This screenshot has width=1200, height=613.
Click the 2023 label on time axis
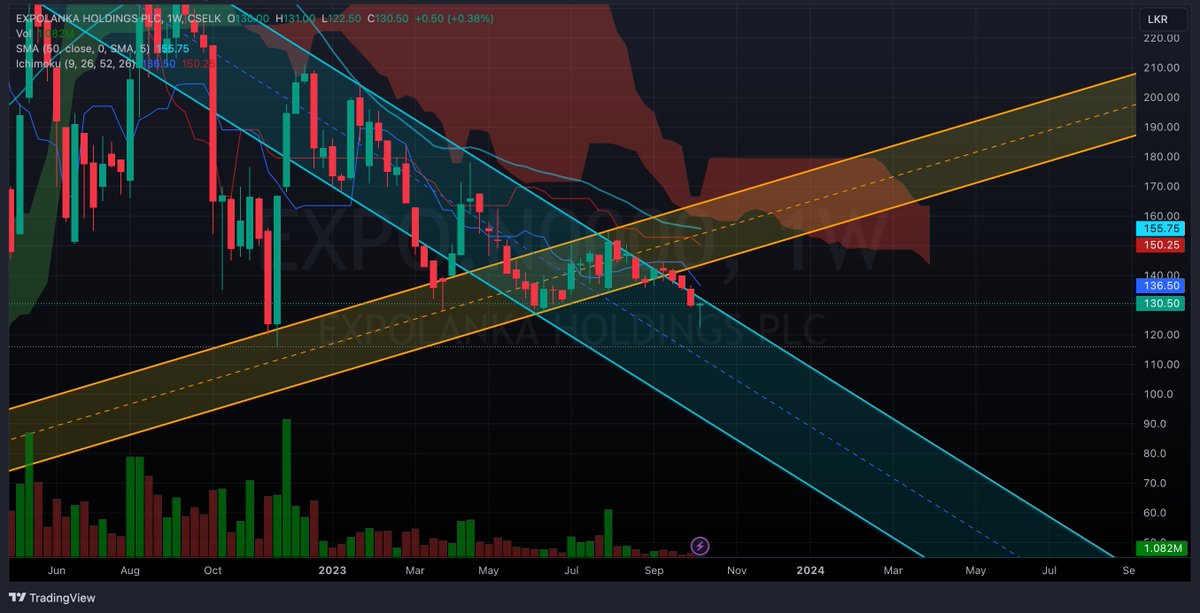330,570
